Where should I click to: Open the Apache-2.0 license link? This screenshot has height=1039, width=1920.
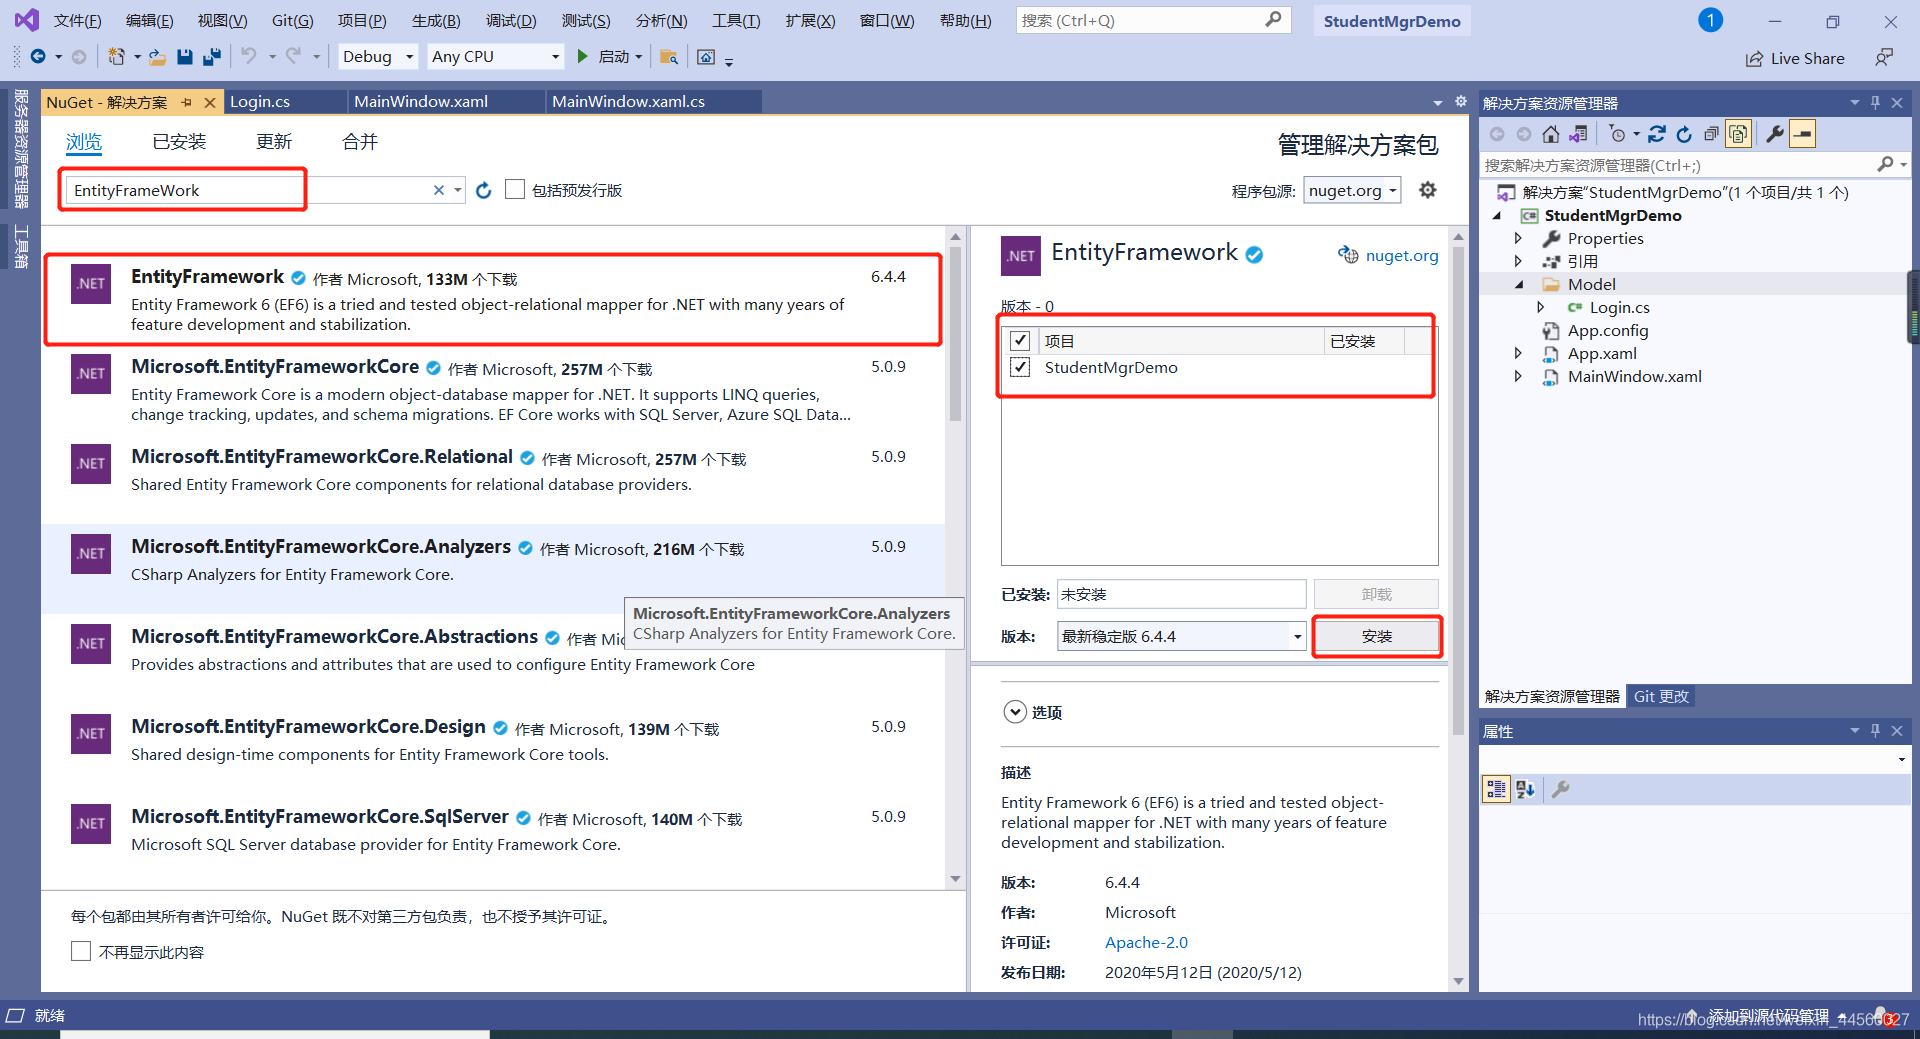pyautogui.click(x=1146, y=942)
